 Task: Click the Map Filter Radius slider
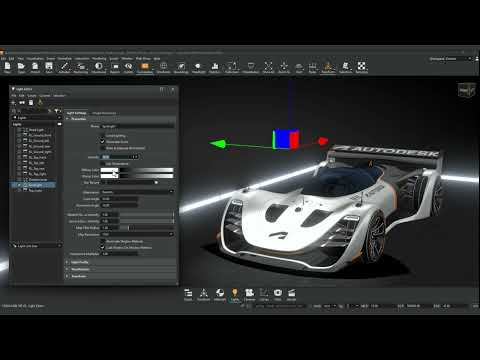click(x=147, y=228)
